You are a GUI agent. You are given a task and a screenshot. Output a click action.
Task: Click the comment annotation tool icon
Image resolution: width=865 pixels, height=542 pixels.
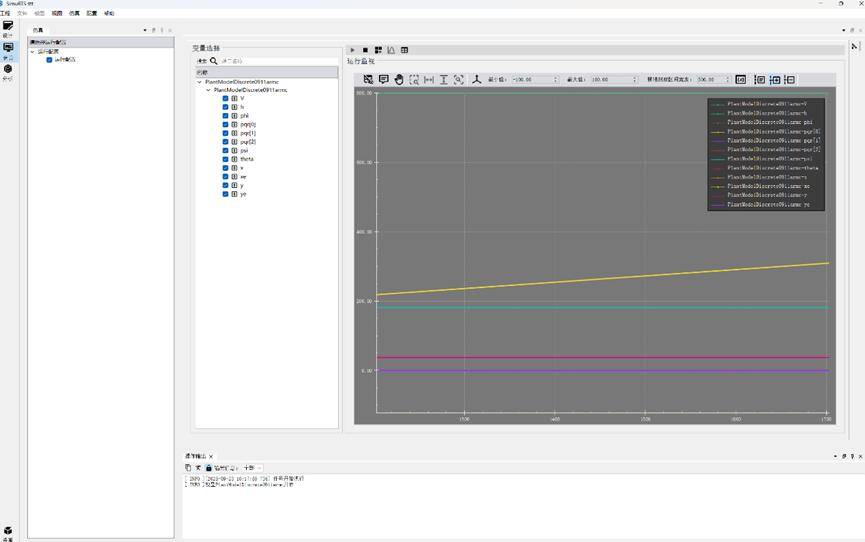[x=383, y=79]
